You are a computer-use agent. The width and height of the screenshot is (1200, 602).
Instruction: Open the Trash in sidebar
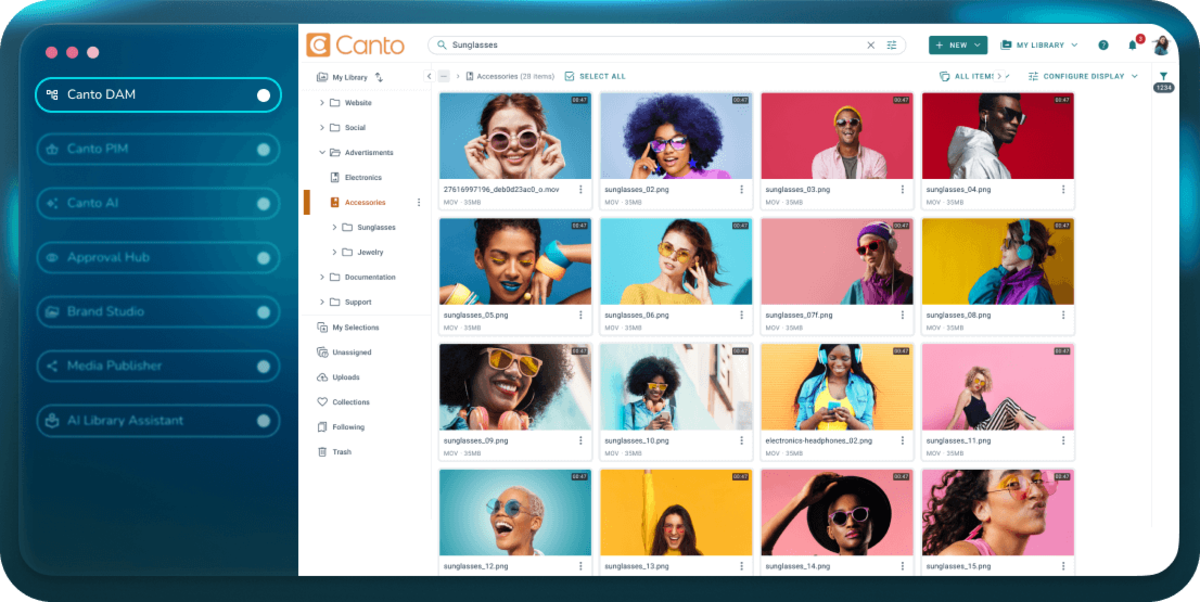click(x=341, y=452)
